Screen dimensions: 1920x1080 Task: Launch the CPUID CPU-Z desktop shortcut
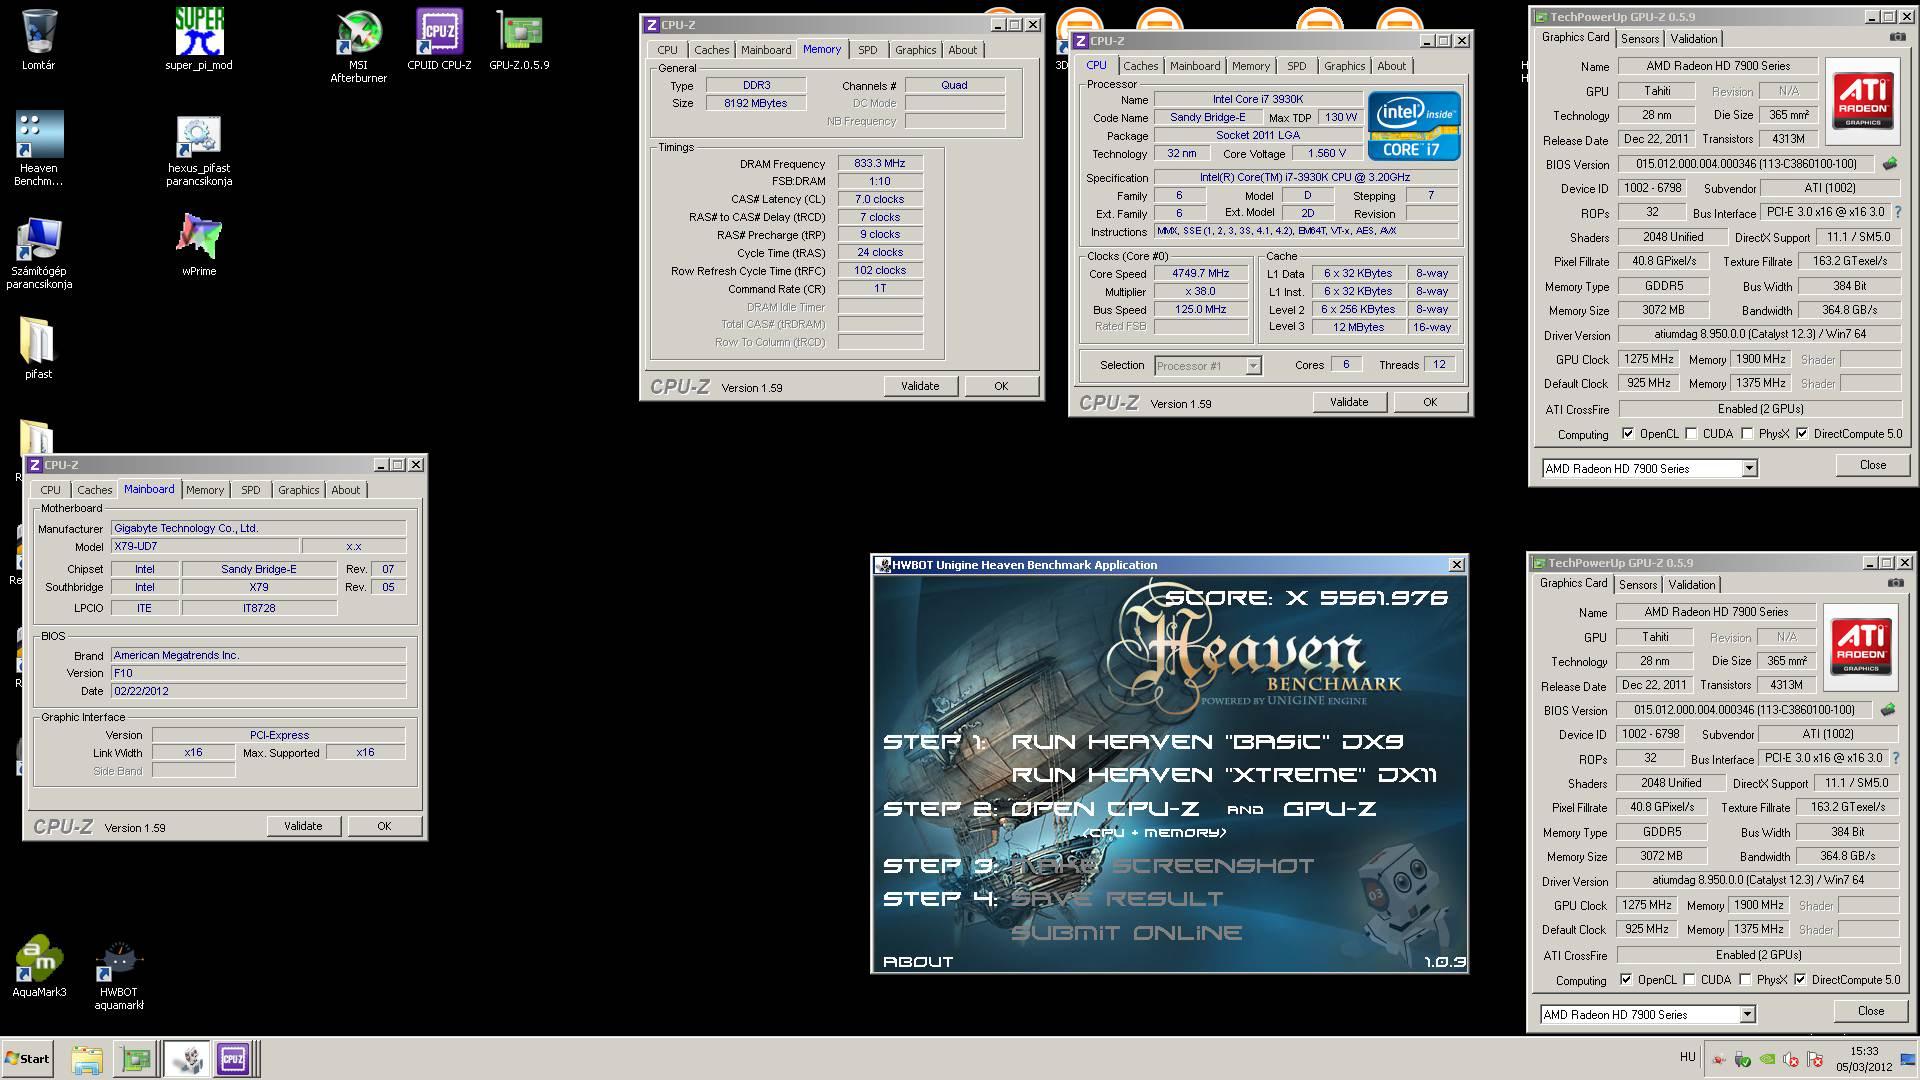pos(439,40)
